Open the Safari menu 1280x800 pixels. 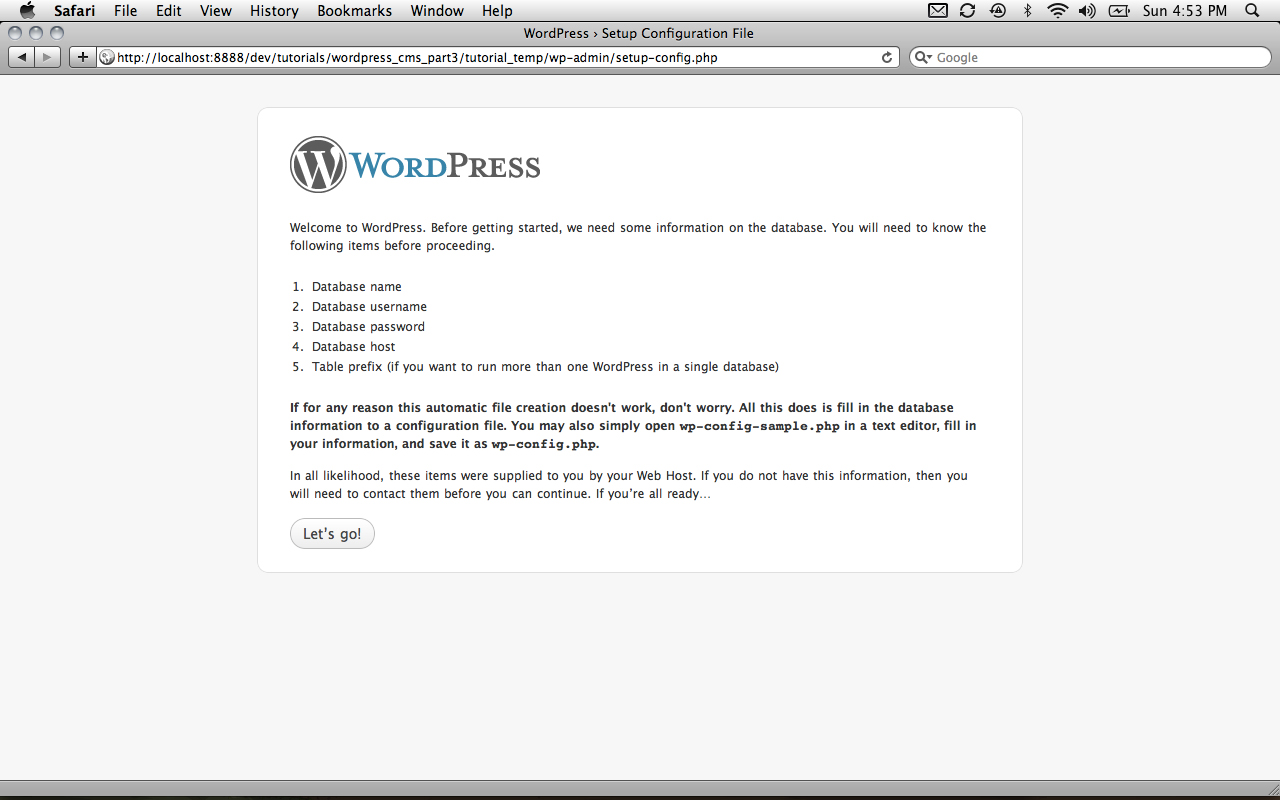point(74,11)
